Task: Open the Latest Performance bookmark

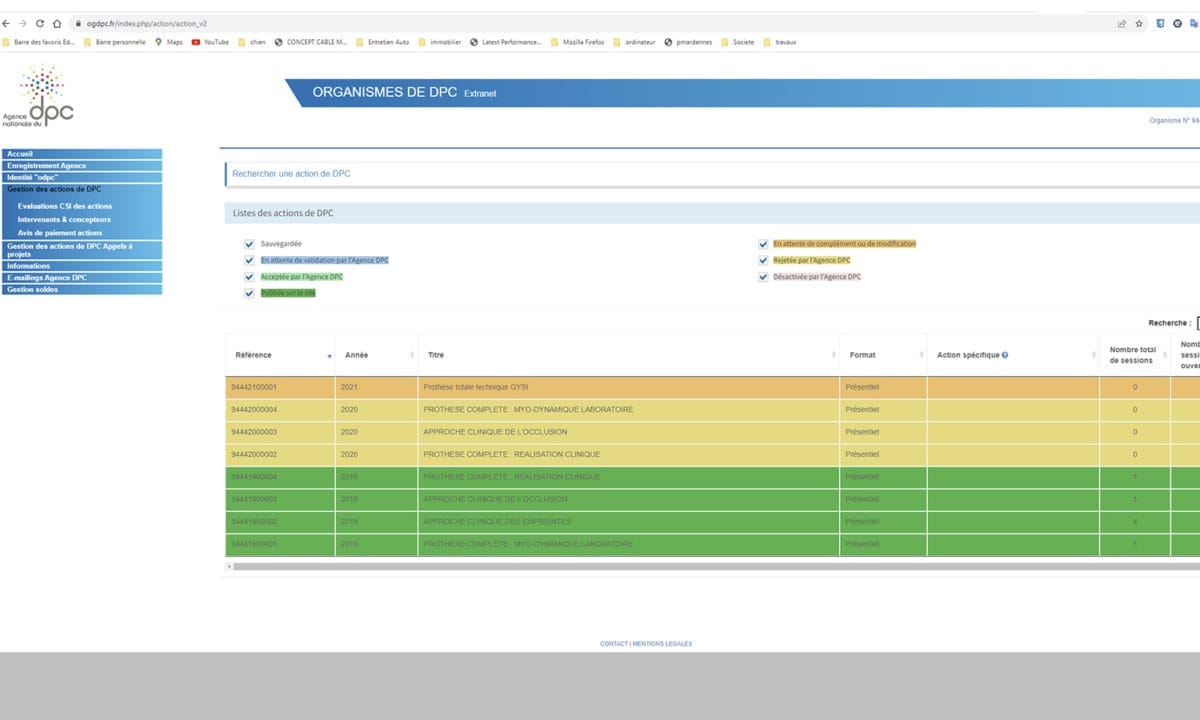Action: pos(505,42)
